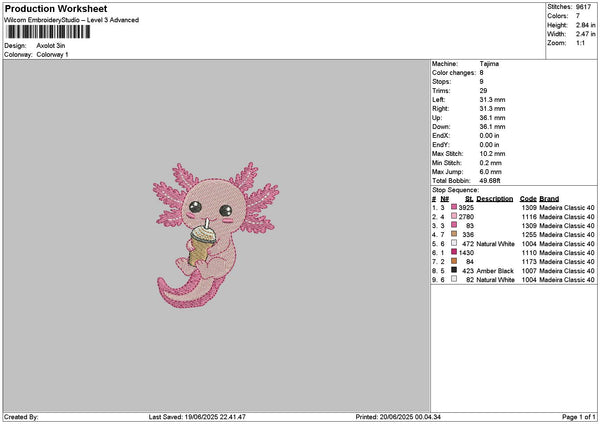600x424 pixels.
Task: Click the Max Jump value '6.0 mm'
Action: pos(491,172)
